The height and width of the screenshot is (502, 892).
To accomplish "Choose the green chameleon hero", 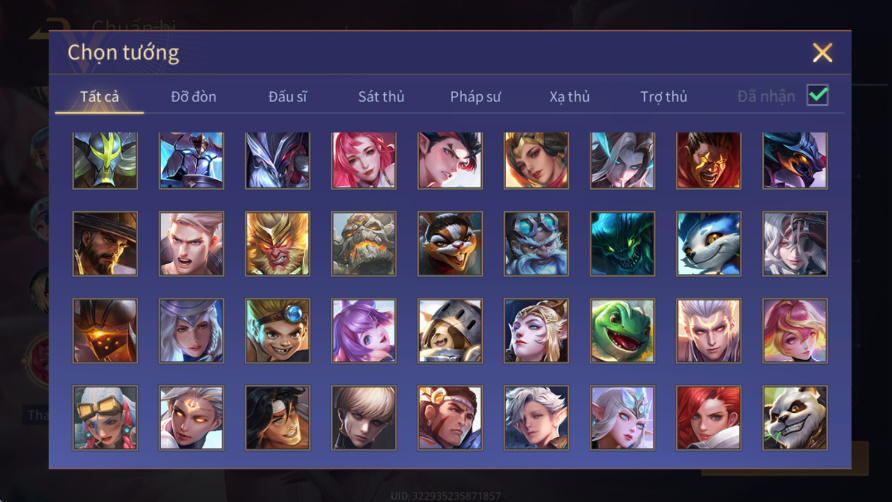I will pyautogui.click(x=622, y=331).
